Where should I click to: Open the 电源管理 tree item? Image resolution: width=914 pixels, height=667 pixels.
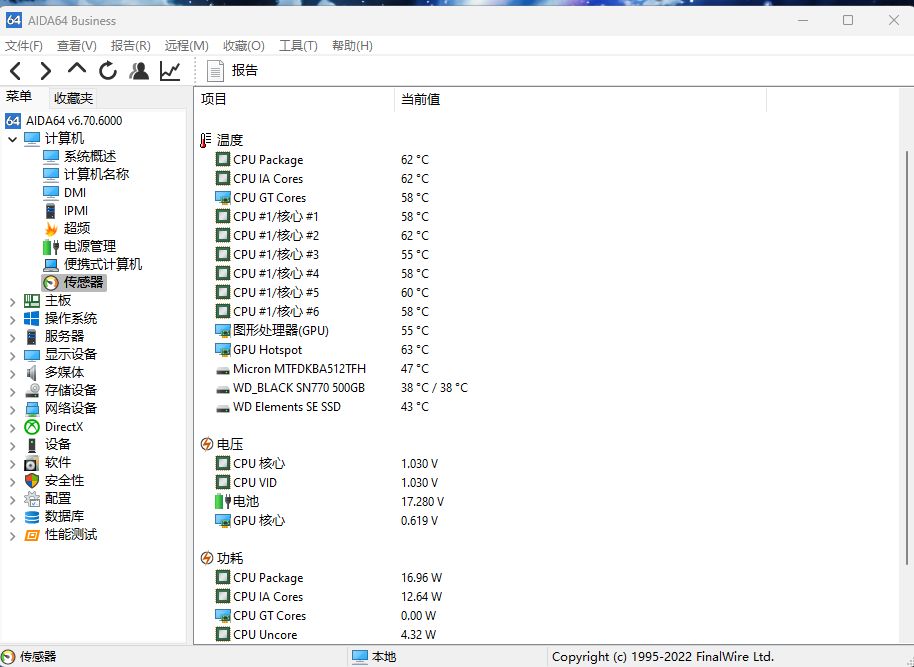coord(79,247)
